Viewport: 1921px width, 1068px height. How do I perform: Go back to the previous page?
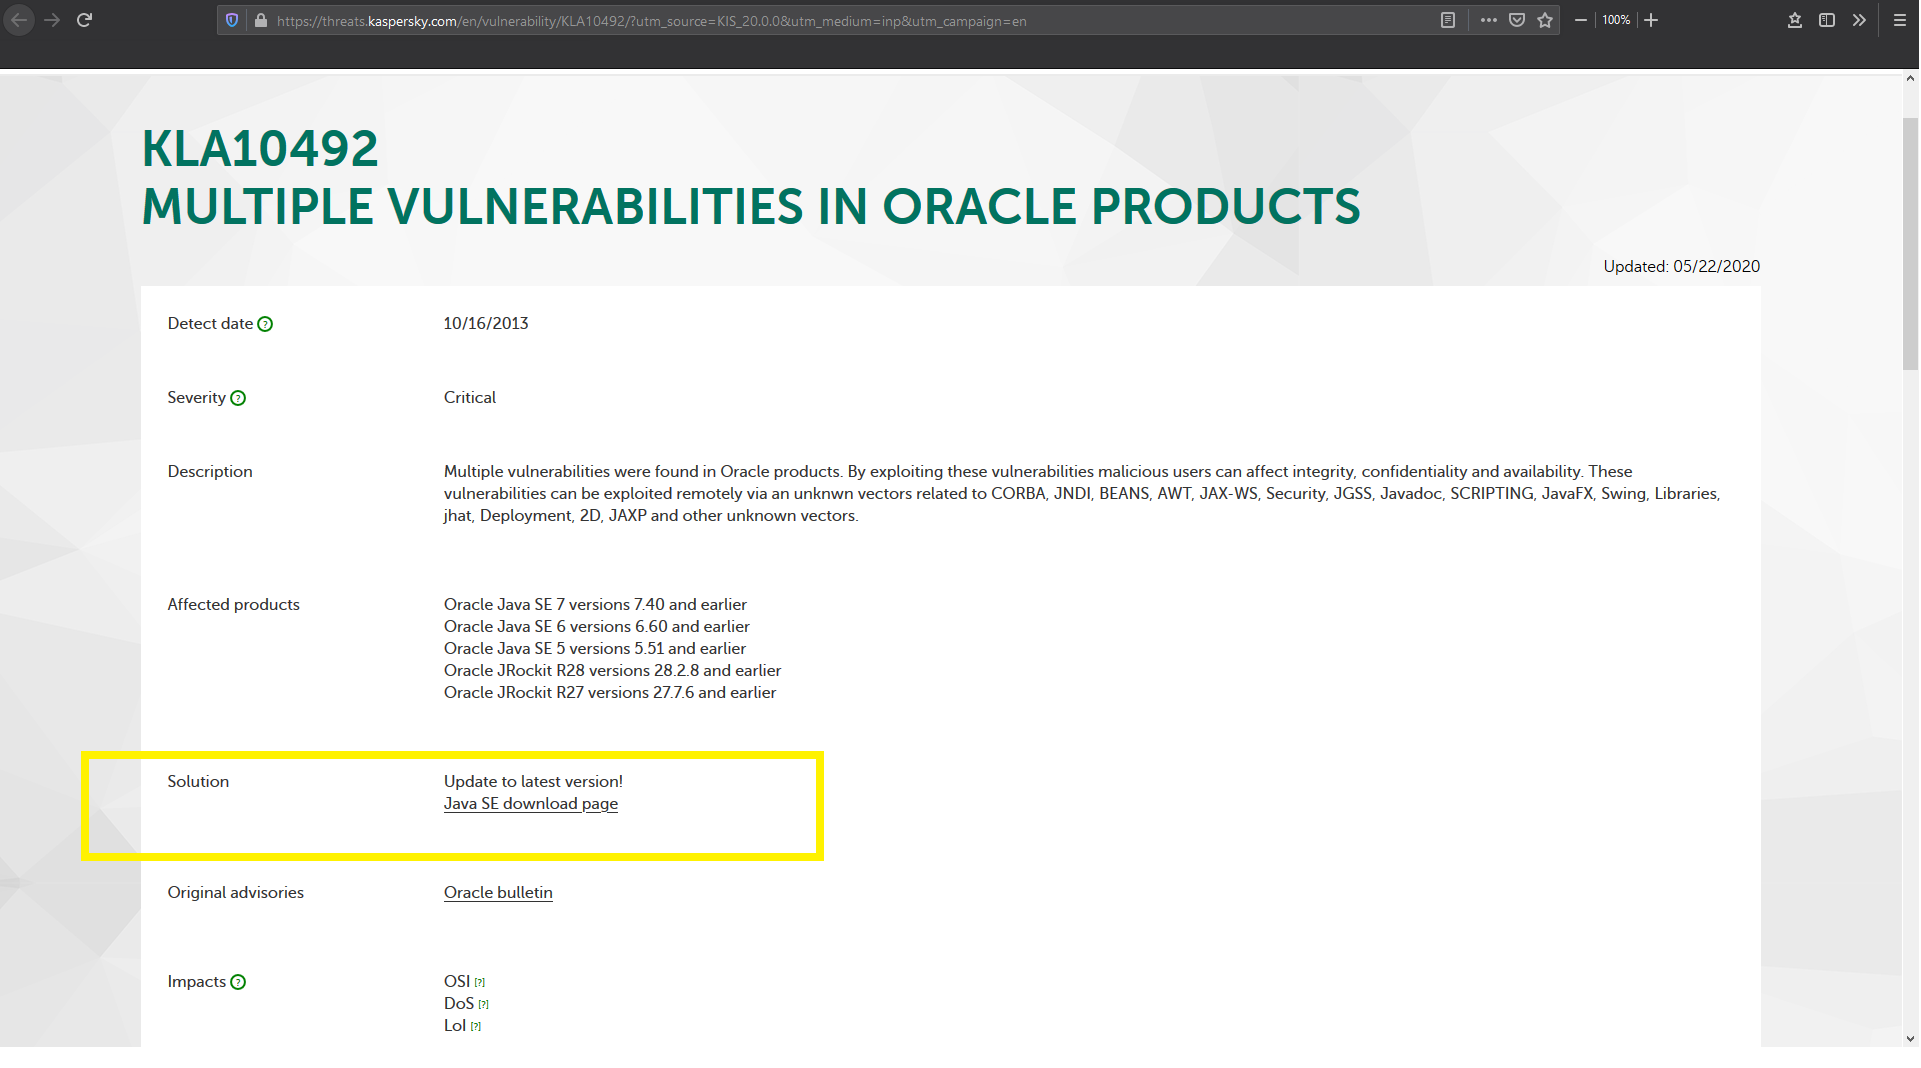tap(19, 20)
